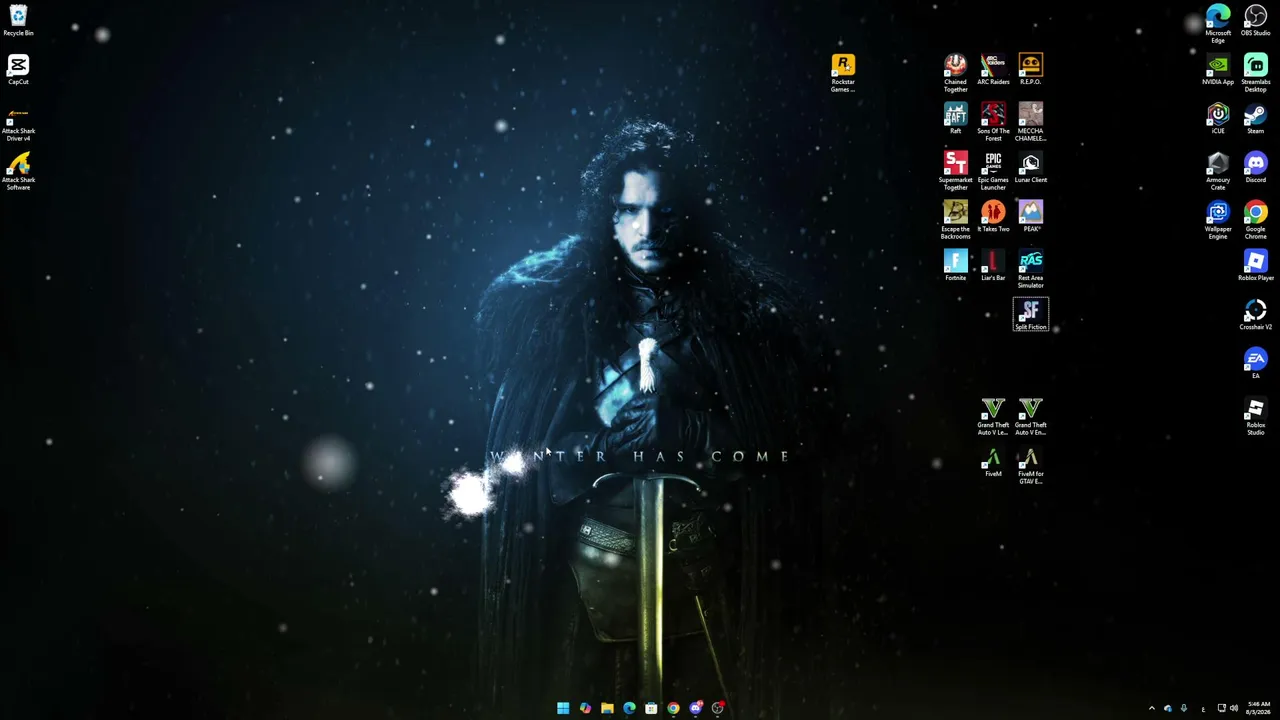Image resolution: width=1280 pixels, height=720 pixels.
Task: Click the It Takes Two game icon
Action: click(x=993, y=217)
